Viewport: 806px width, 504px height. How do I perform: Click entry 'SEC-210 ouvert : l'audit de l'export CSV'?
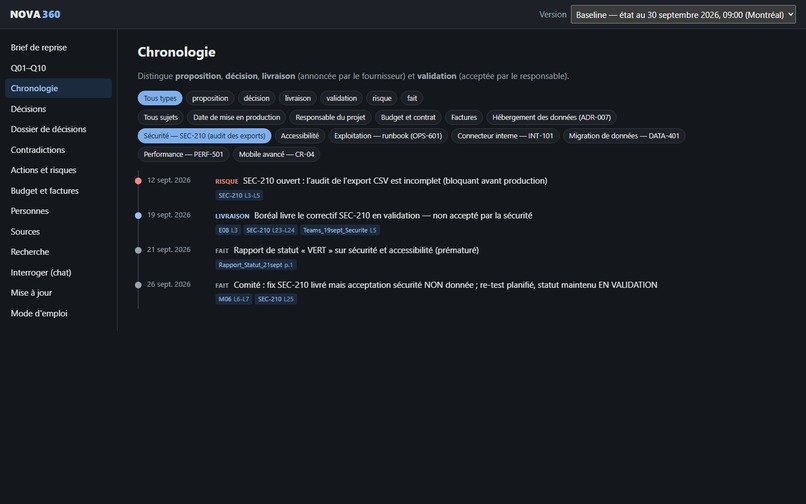click(395, 181)
